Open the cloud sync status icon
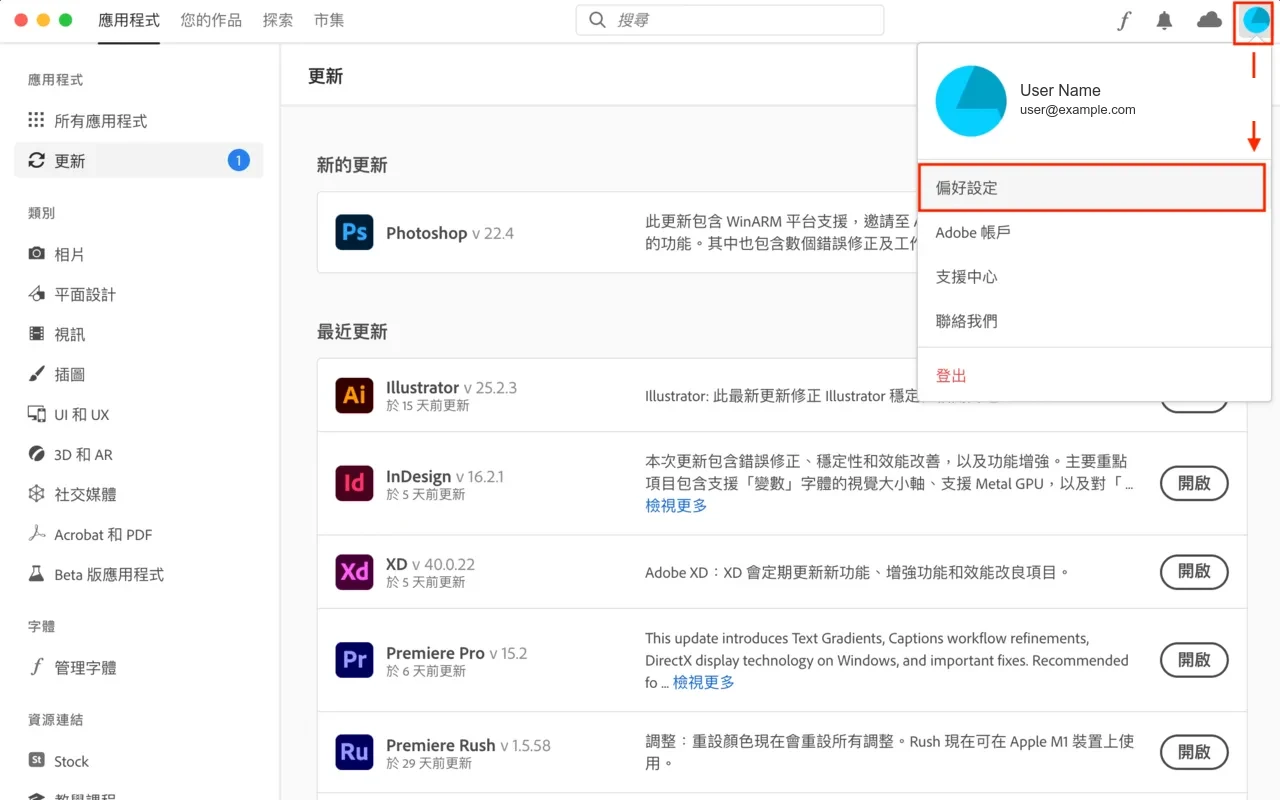1280x800 pixels. point(1209,20)
